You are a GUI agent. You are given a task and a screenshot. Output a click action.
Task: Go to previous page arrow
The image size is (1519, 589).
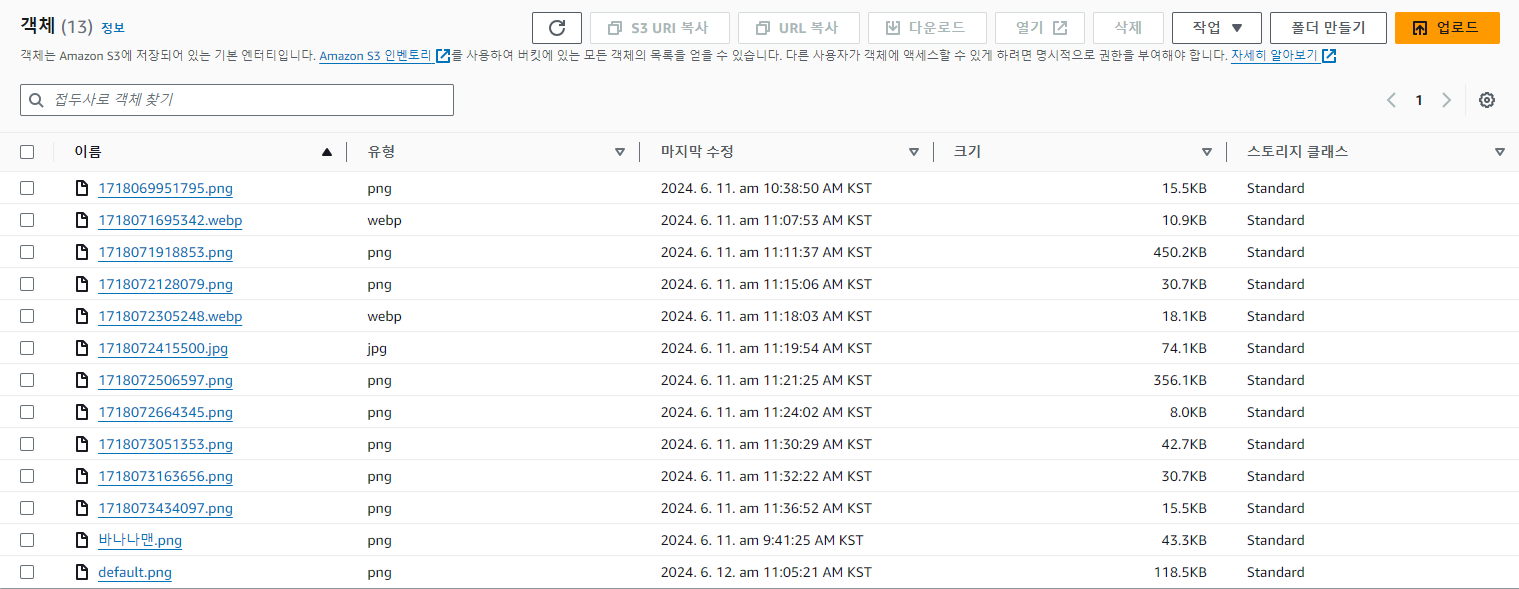[1391, 100]
